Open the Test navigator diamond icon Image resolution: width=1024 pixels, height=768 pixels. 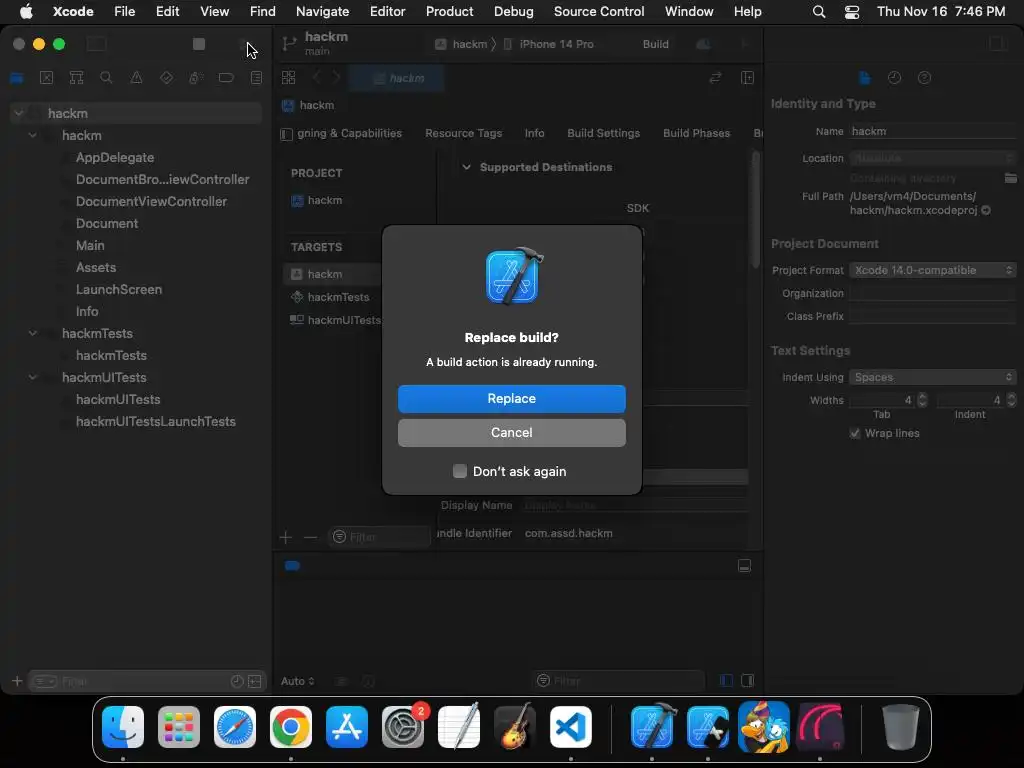[166, 78]
